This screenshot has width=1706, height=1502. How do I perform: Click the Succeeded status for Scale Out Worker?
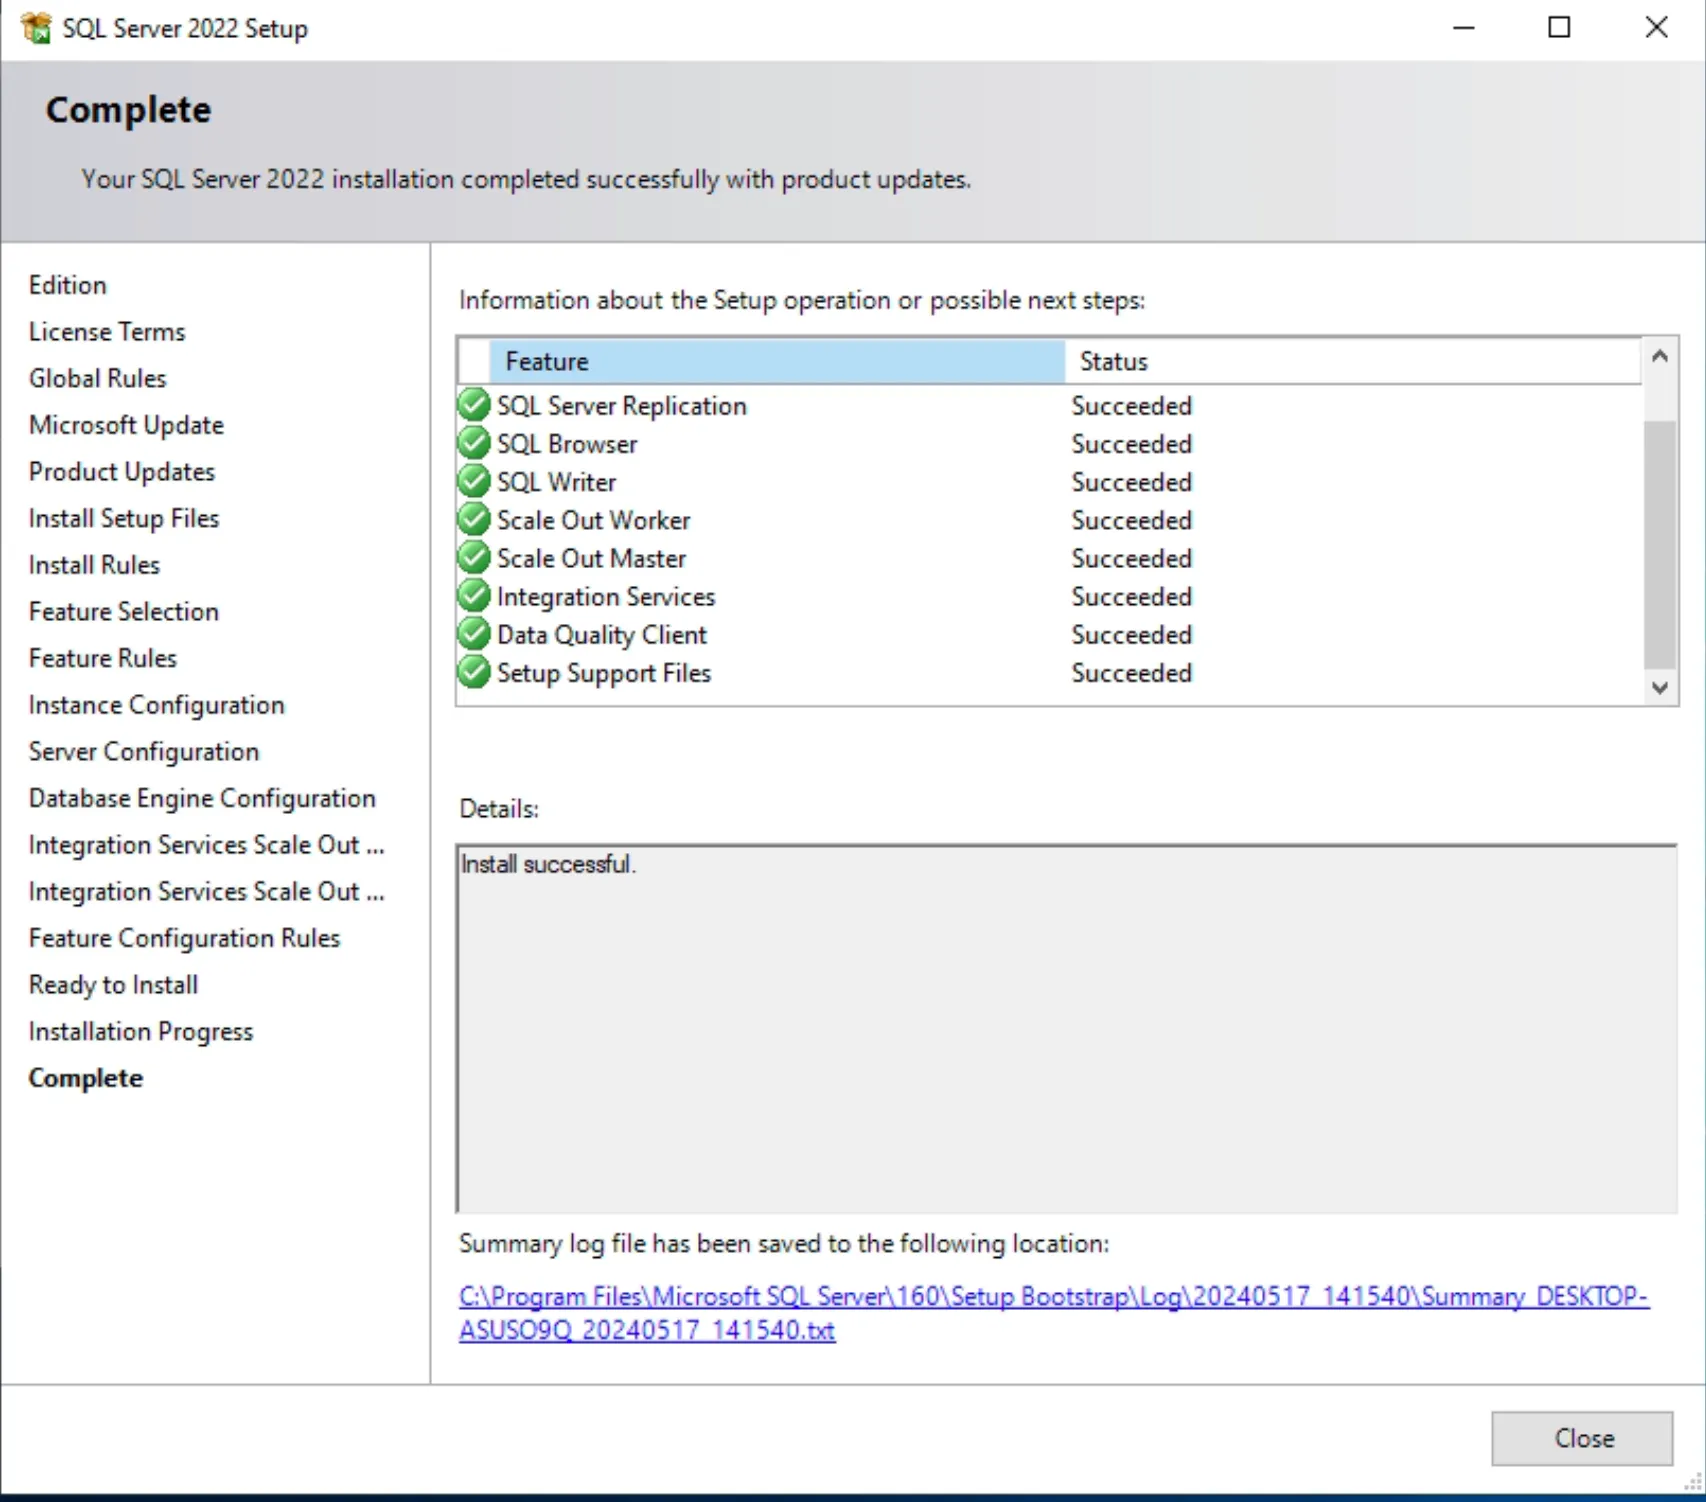pos(1131,519)
